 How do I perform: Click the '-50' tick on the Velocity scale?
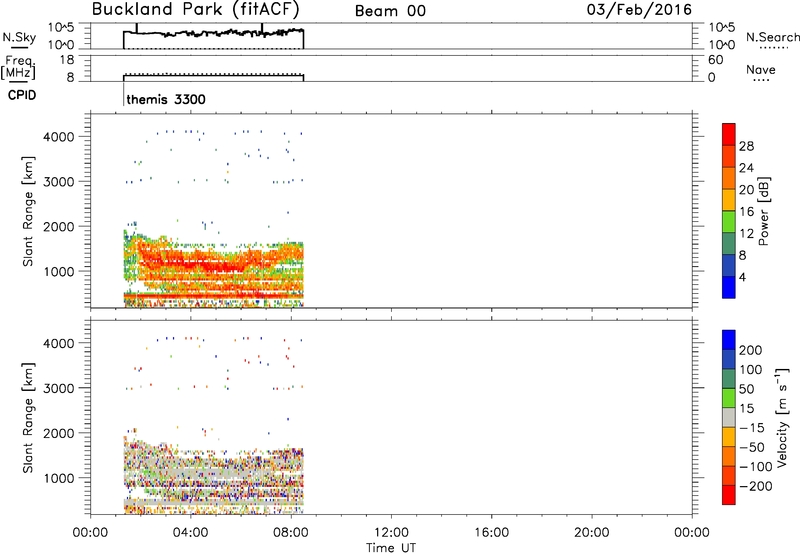[x=752, y=447]
